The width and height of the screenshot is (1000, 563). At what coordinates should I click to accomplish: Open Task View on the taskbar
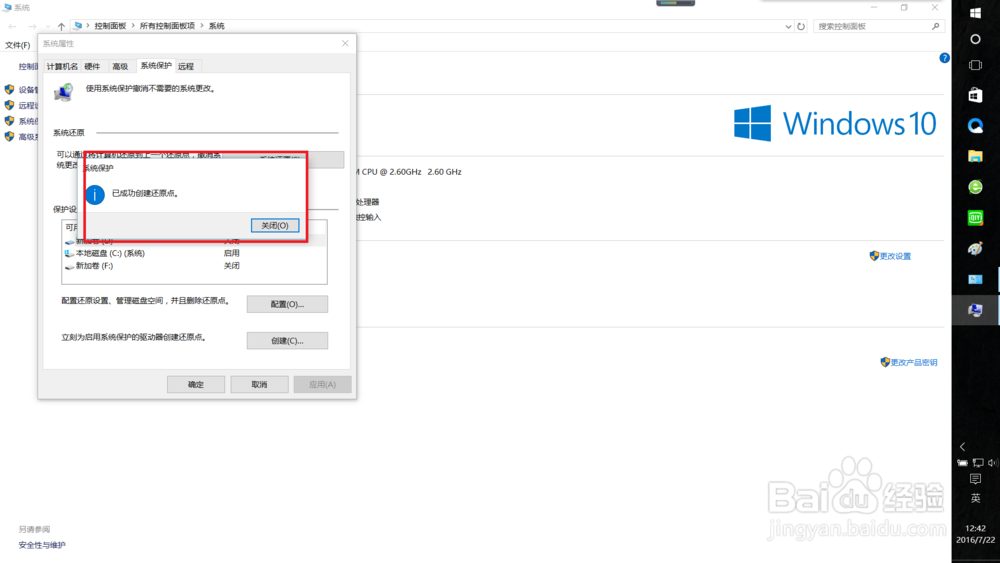point(975,65)
